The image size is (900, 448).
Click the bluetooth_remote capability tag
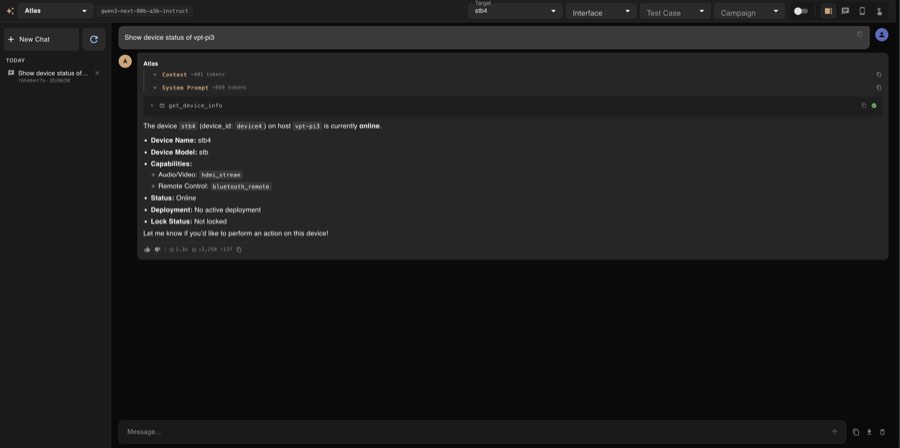point(240,186)
